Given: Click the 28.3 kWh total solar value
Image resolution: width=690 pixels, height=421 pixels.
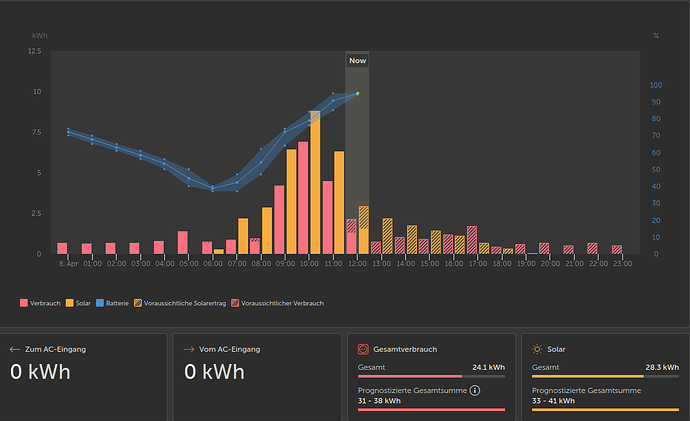Looking at the screenshot, I should [662, 367].
